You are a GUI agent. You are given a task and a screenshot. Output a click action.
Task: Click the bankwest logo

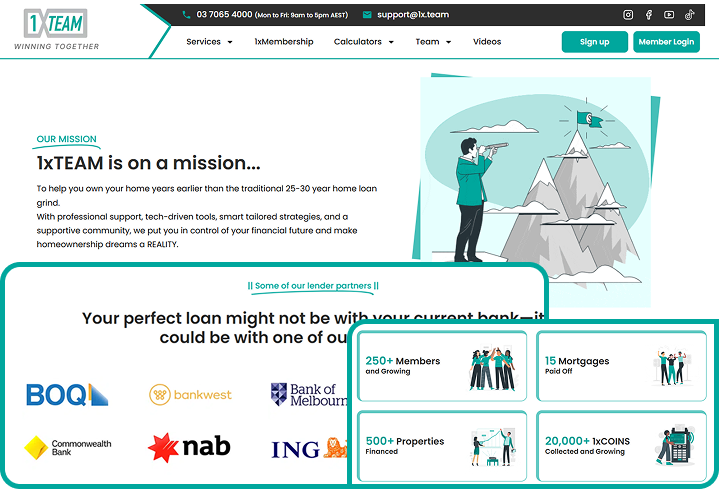pos(190,394)
